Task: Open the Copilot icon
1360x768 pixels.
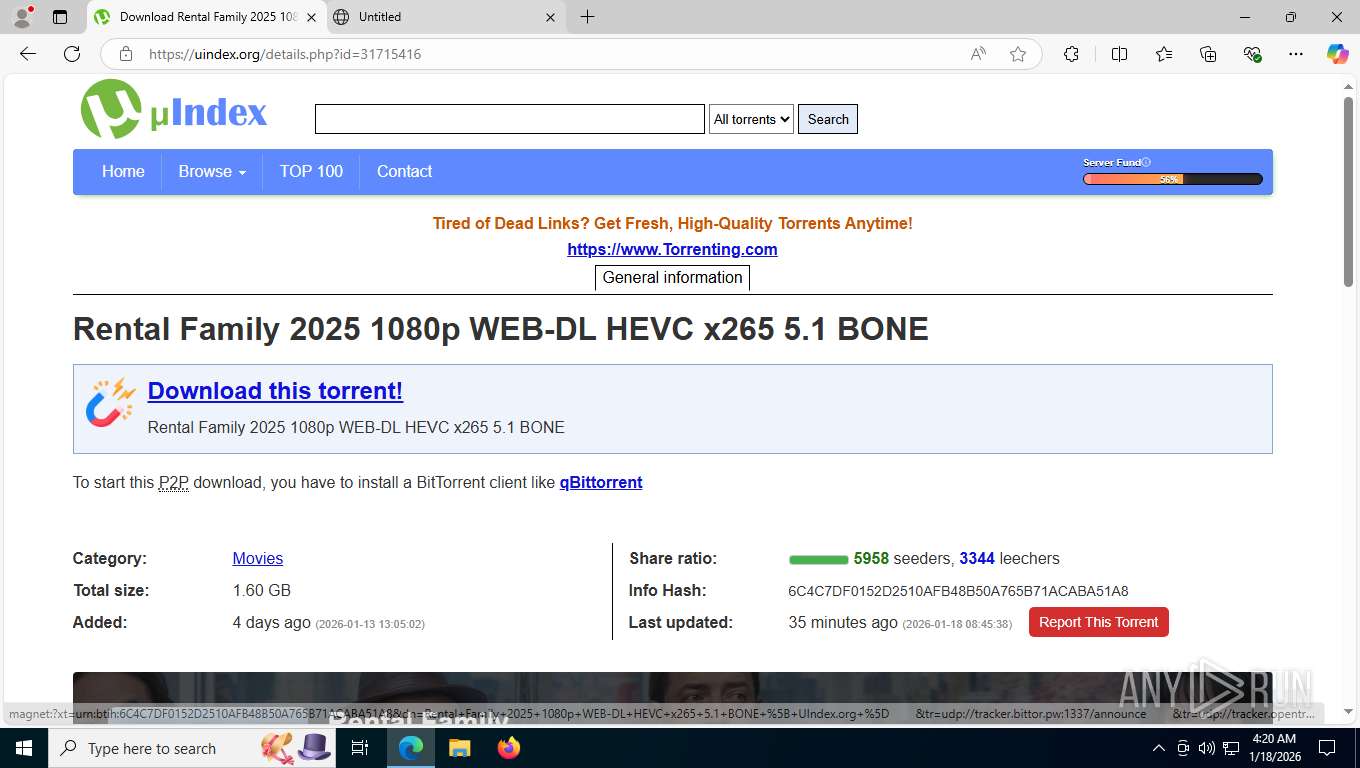Action: [1337, 54]
